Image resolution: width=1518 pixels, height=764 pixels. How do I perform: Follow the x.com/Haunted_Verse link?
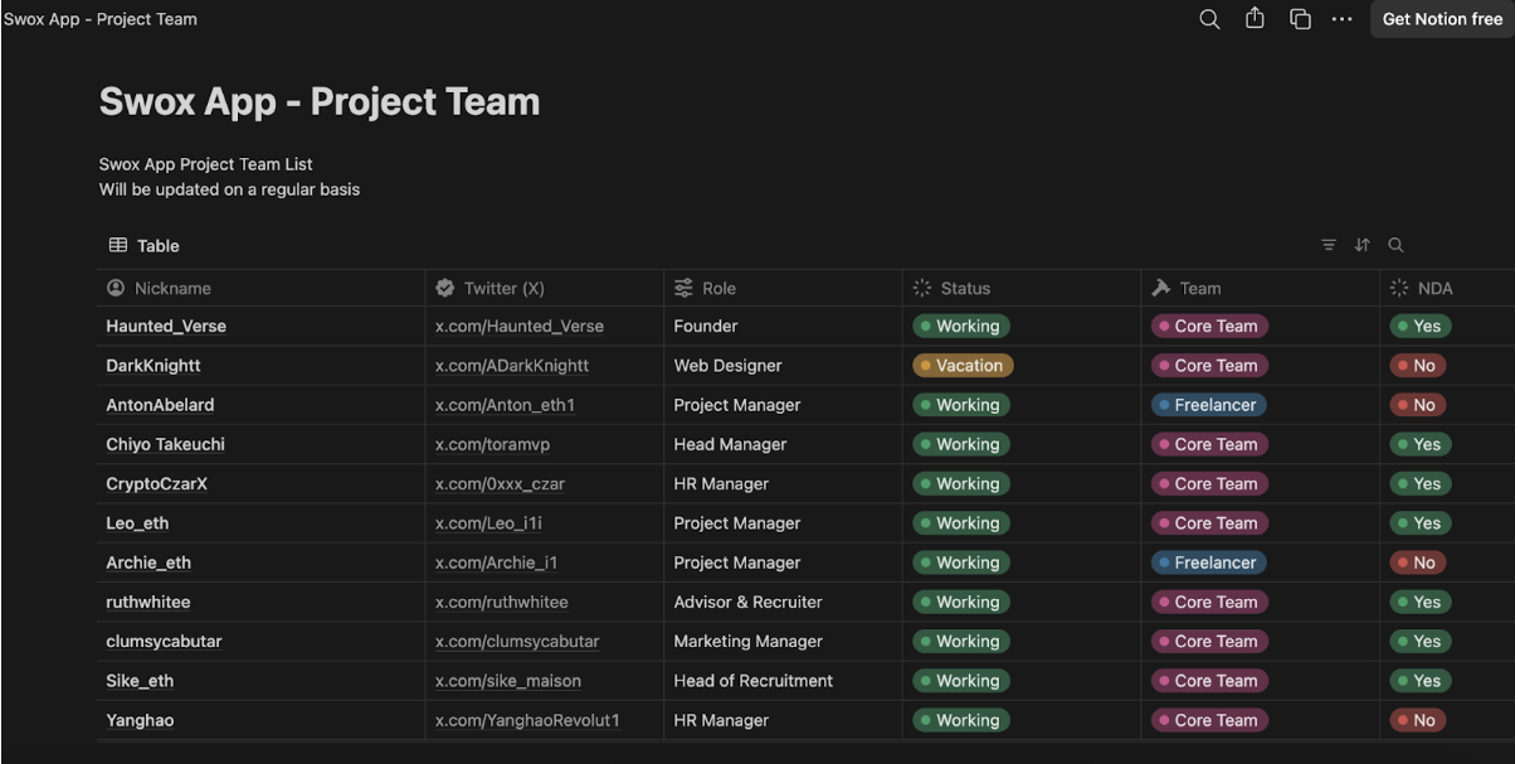519,326
